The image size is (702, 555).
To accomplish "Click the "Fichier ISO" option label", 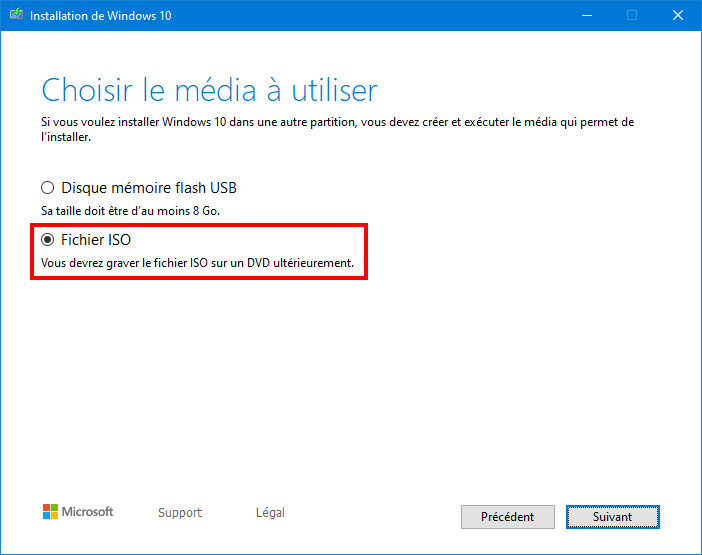I will click(x=96, y=240).
